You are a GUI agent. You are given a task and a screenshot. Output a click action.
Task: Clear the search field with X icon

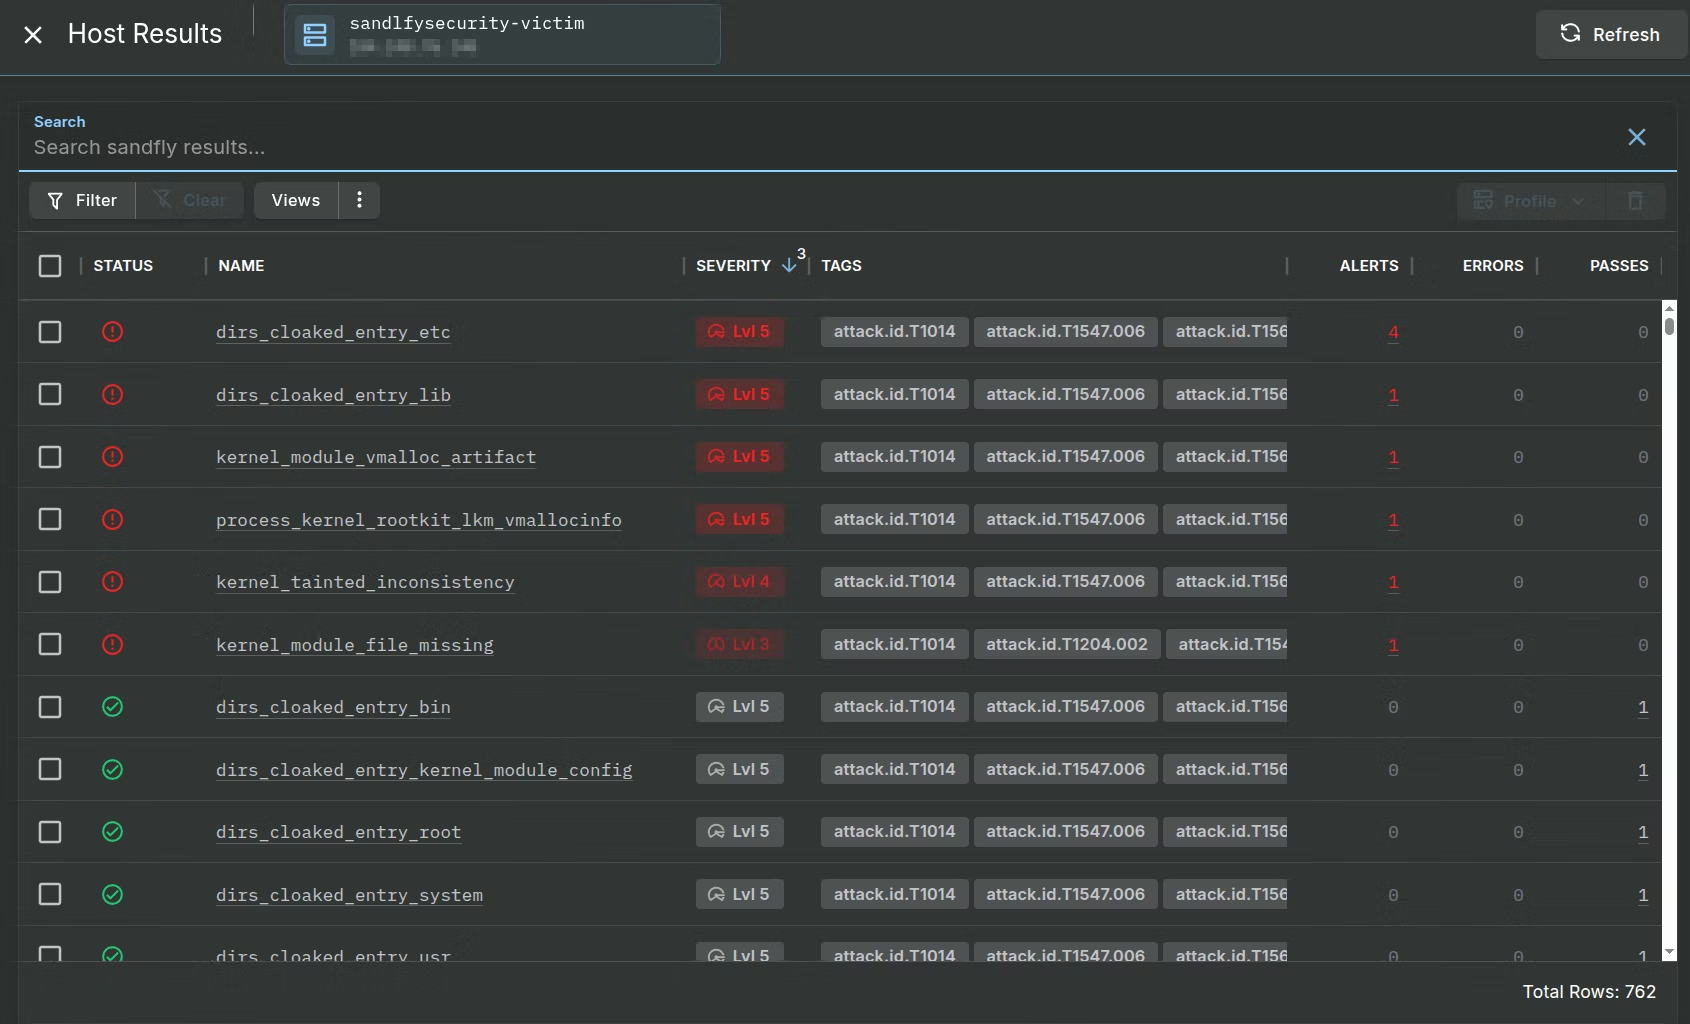pyautogui.click(x=1636, y=137)
